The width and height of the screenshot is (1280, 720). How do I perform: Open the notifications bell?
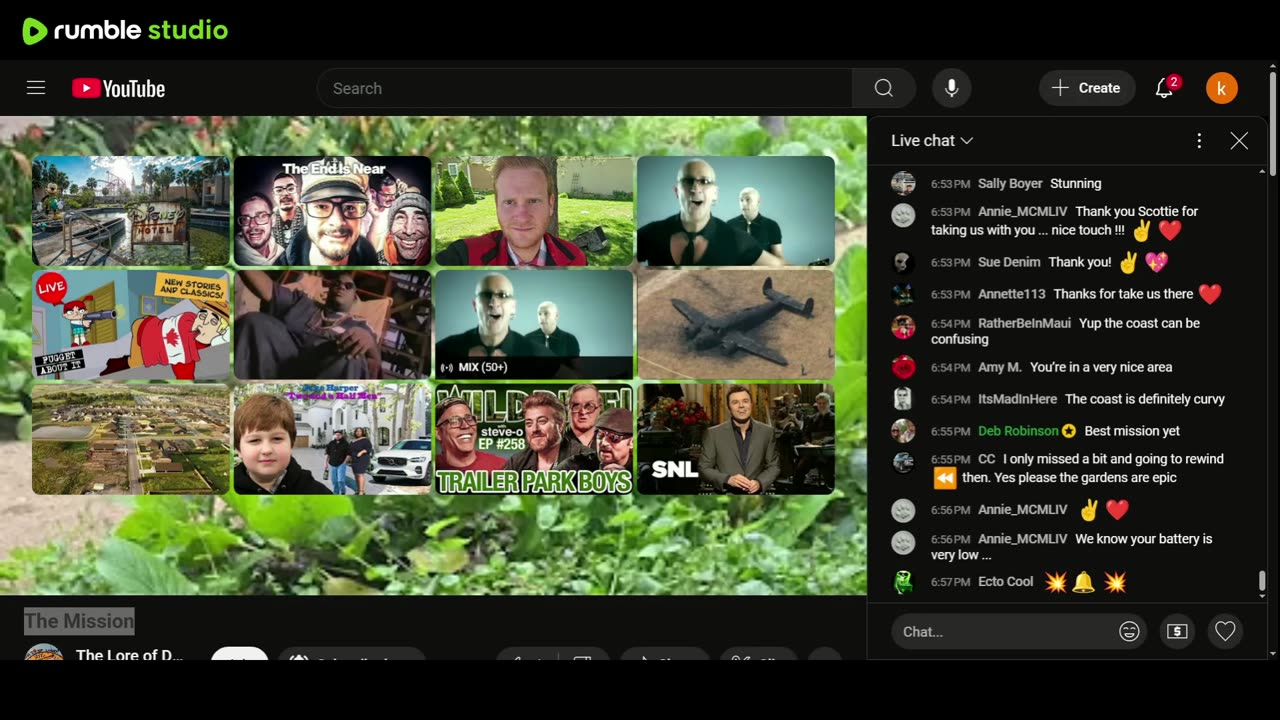pos(1165,88)
